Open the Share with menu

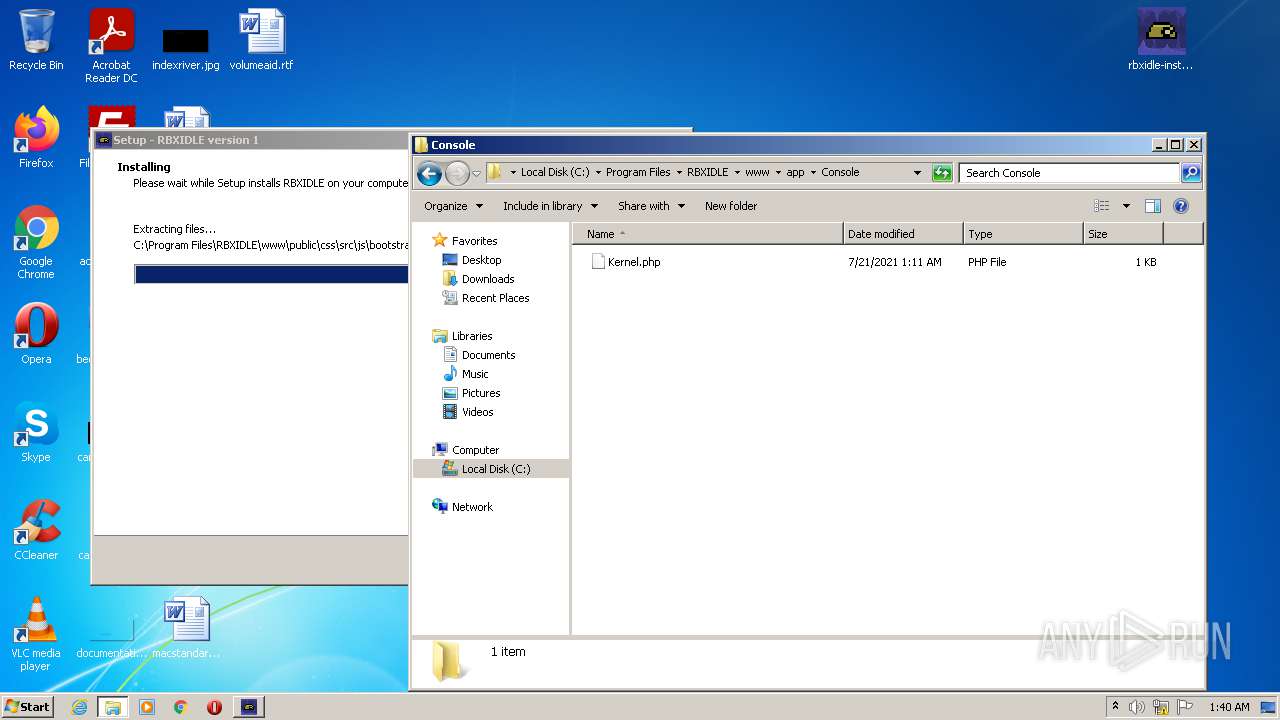651,206
